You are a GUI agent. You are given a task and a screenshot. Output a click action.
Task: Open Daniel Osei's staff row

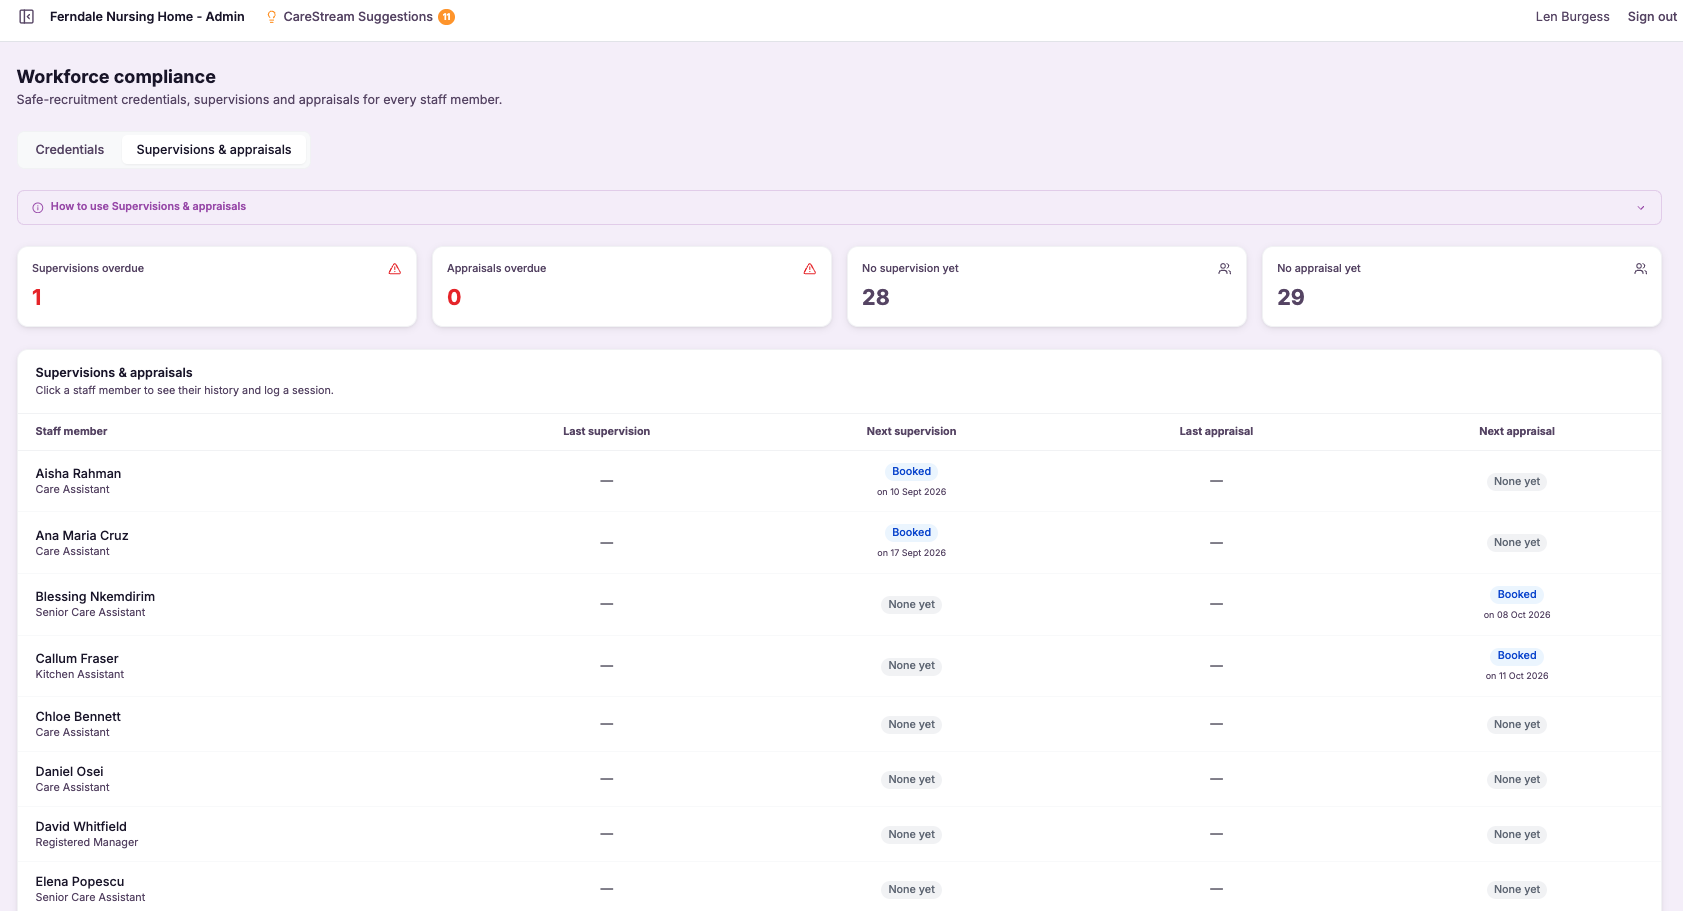[839, 779]
